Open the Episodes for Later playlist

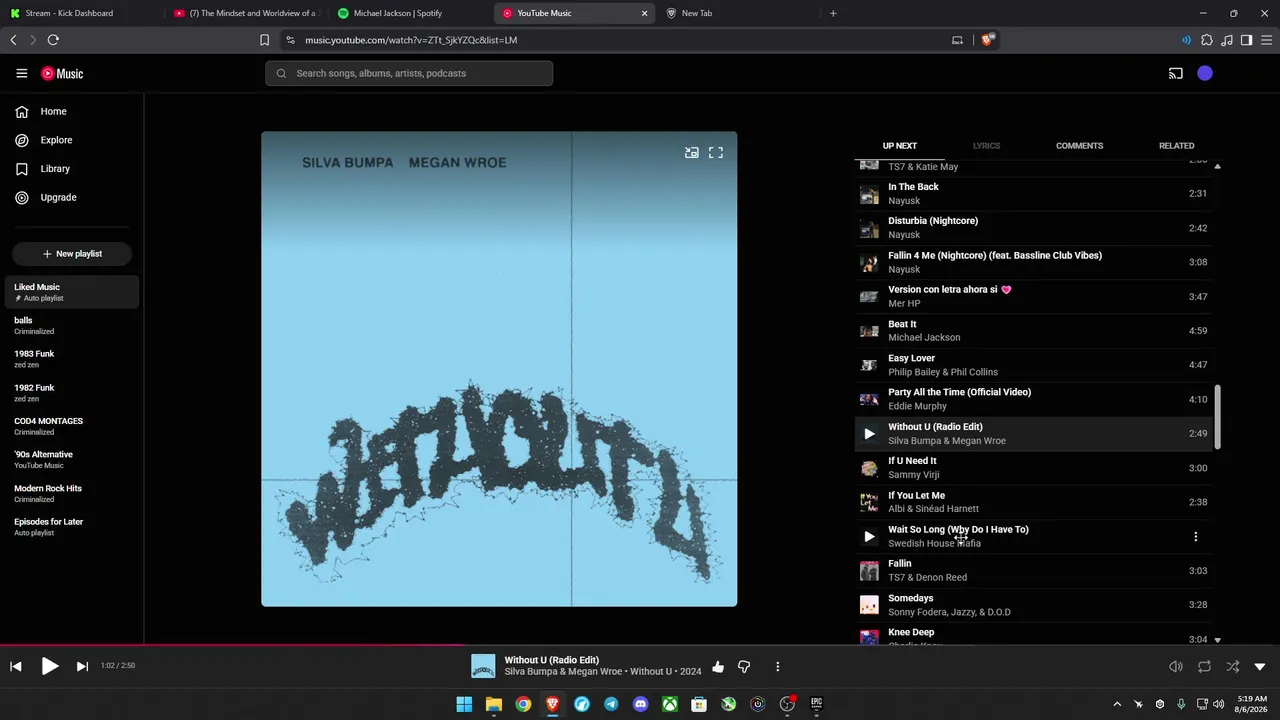tap(72, 527)
